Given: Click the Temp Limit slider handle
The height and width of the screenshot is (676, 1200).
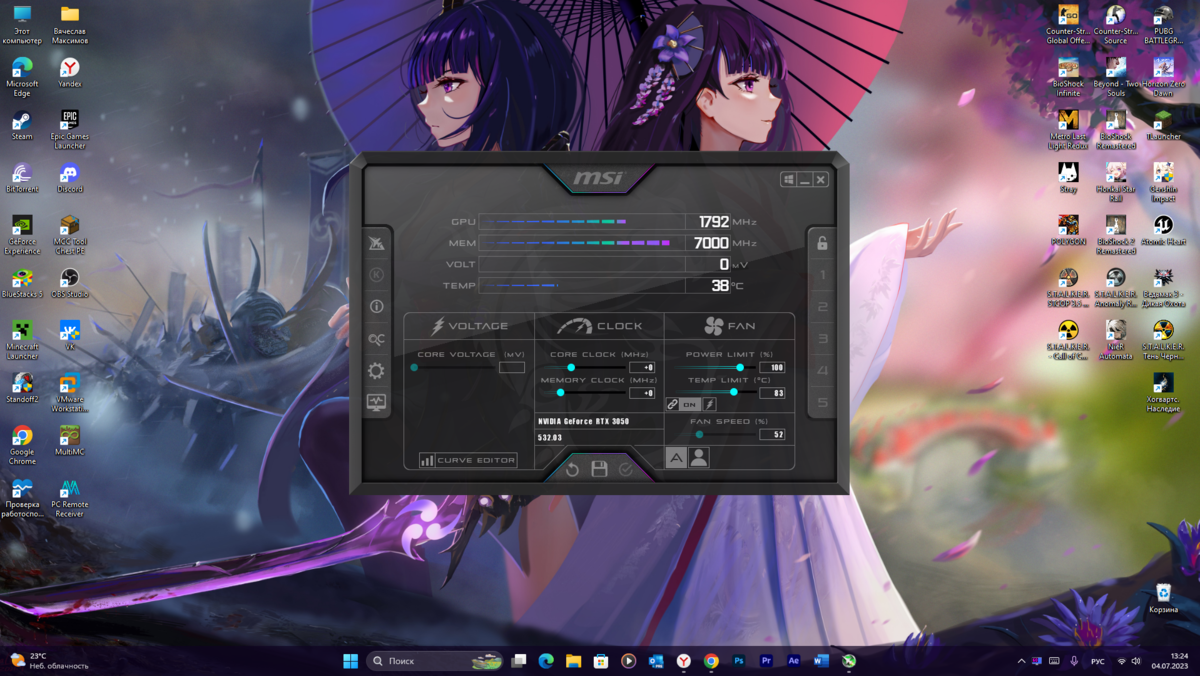Looking at the screenshot, I should [x=733, y=393].
